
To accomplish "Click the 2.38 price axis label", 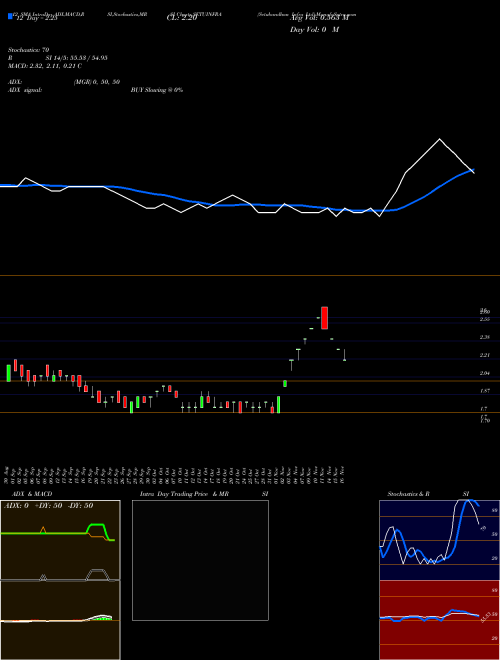I will click(485, 337).
